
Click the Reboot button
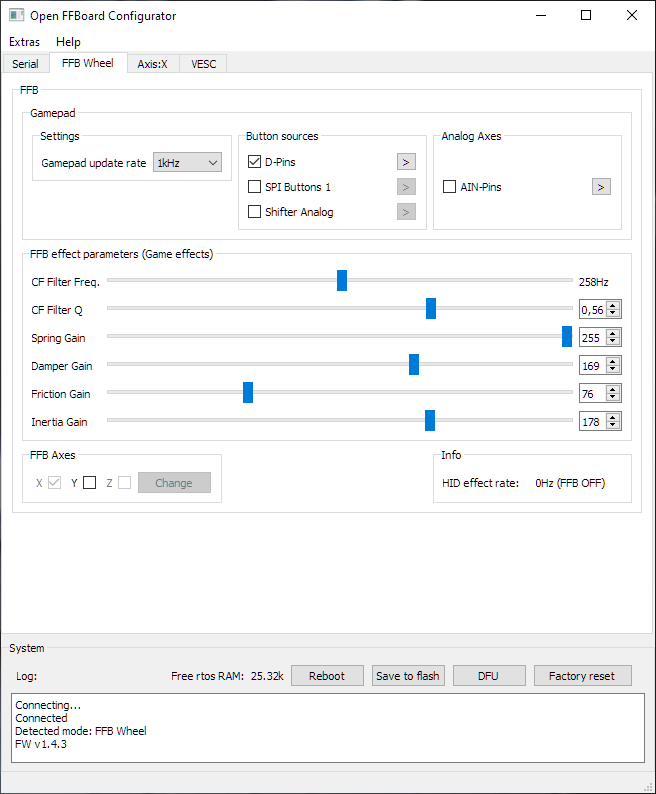pyautogui.click(x=327, y=676)
